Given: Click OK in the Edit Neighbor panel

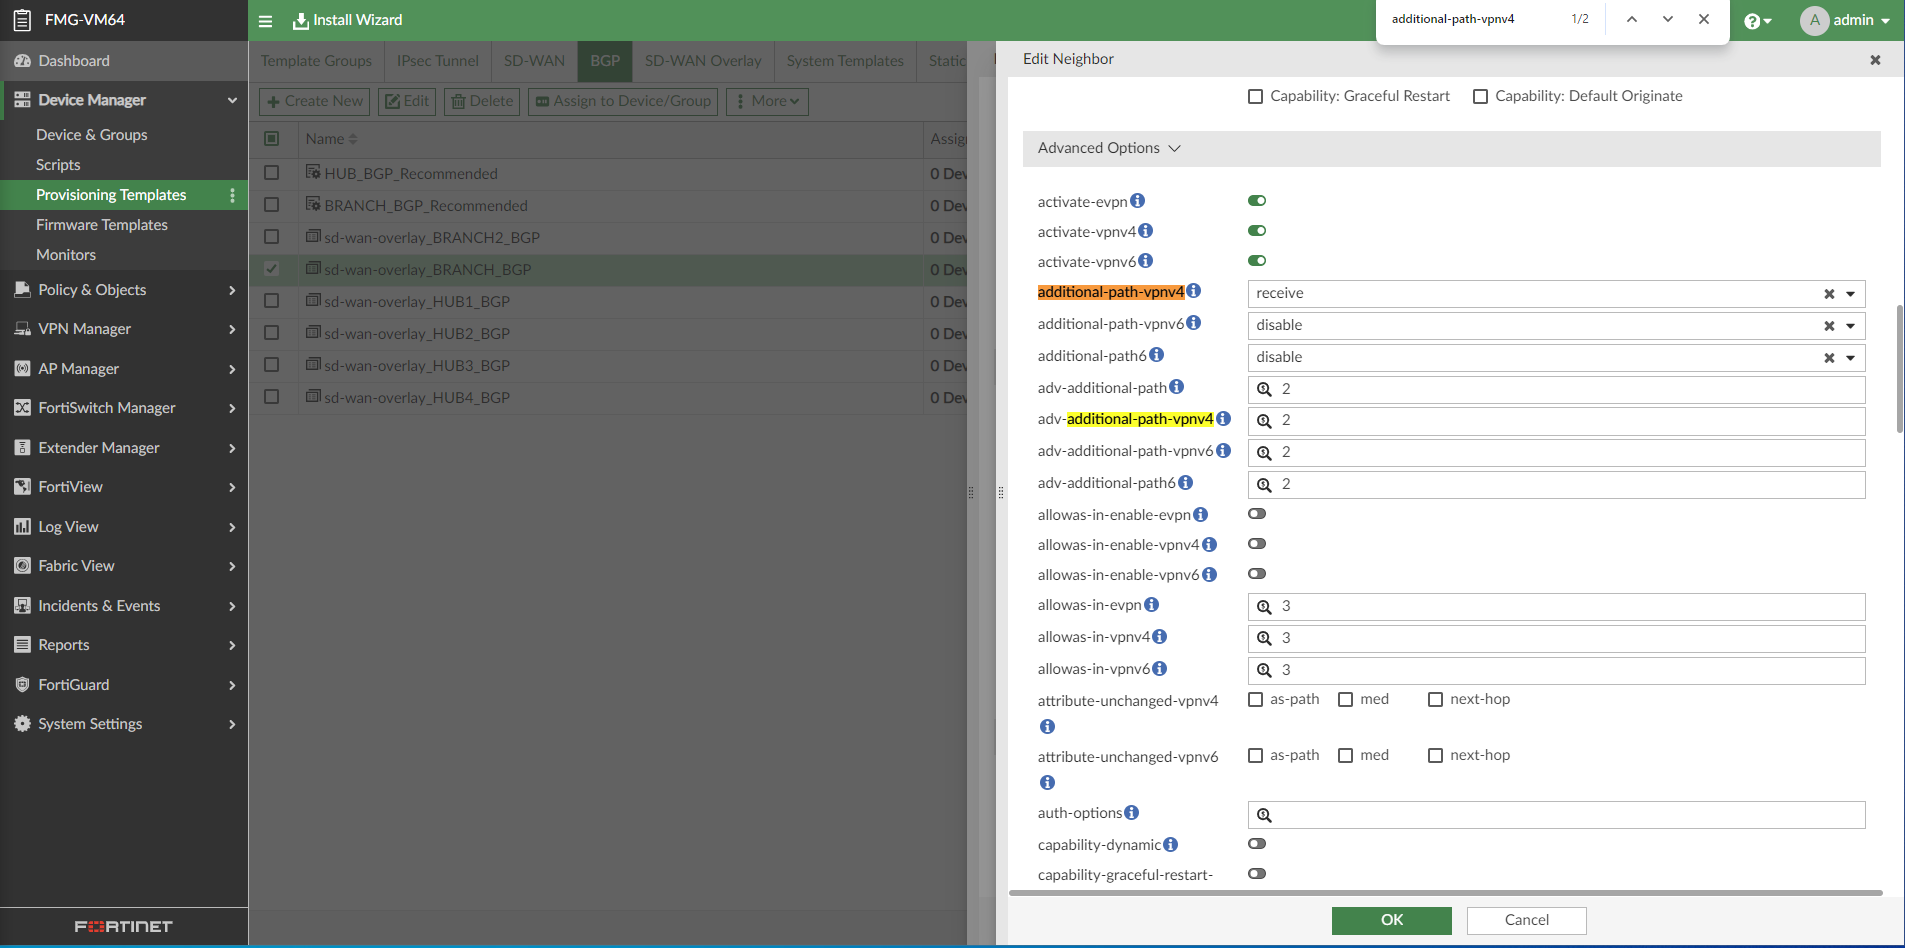Looking at the screenshot, I should (x=1391, y=920).
